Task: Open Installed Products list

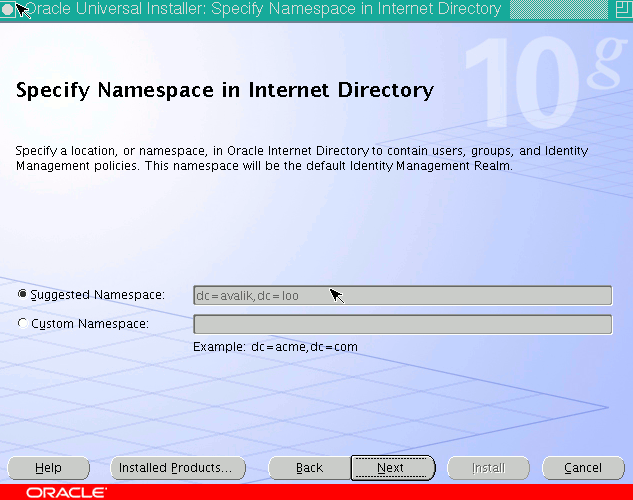Action: [178, 468]
